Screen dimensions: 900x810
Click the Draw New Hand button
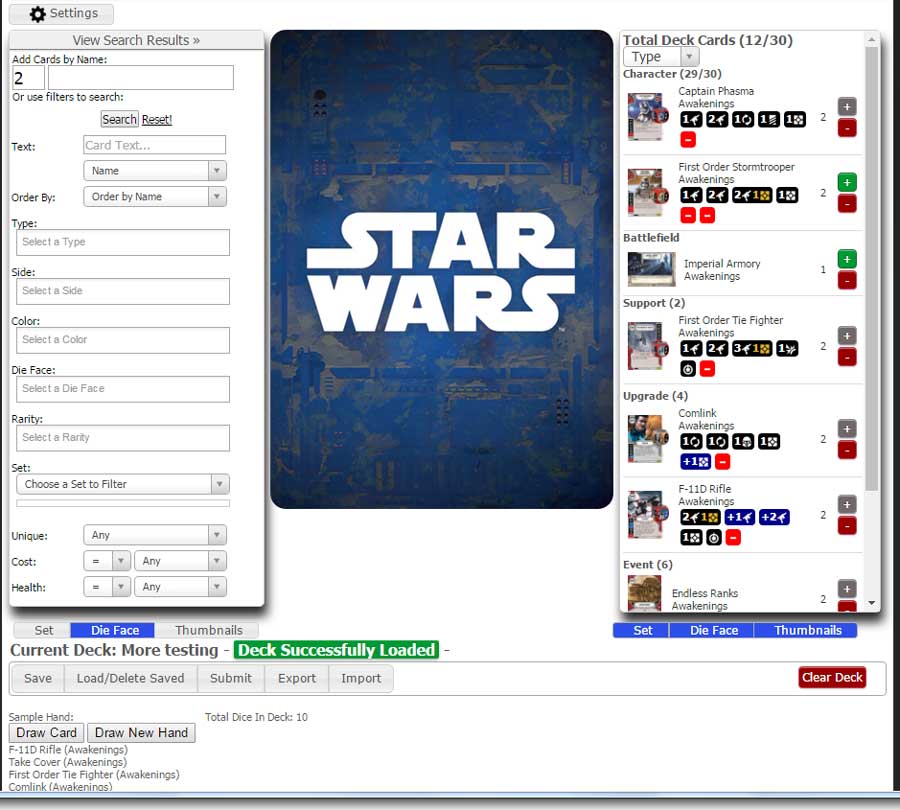pyautogui.click(x=141, y=733)
